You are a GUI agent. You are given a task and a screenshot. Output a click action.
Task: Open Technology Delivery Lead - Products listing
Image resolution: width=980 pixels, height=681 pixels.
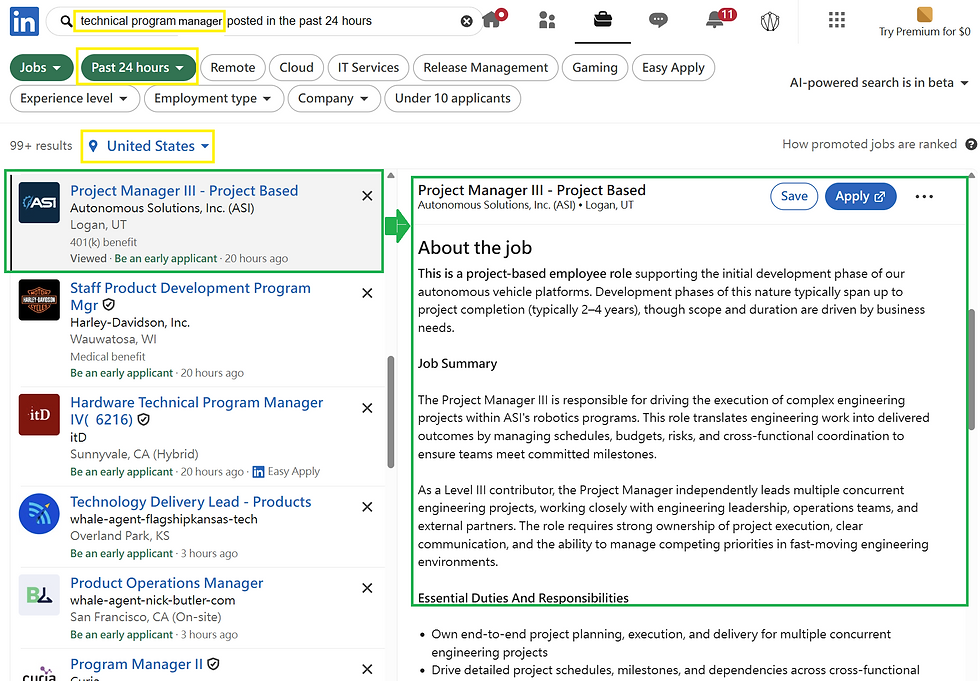pyautogui.click(x=191, y=502)
